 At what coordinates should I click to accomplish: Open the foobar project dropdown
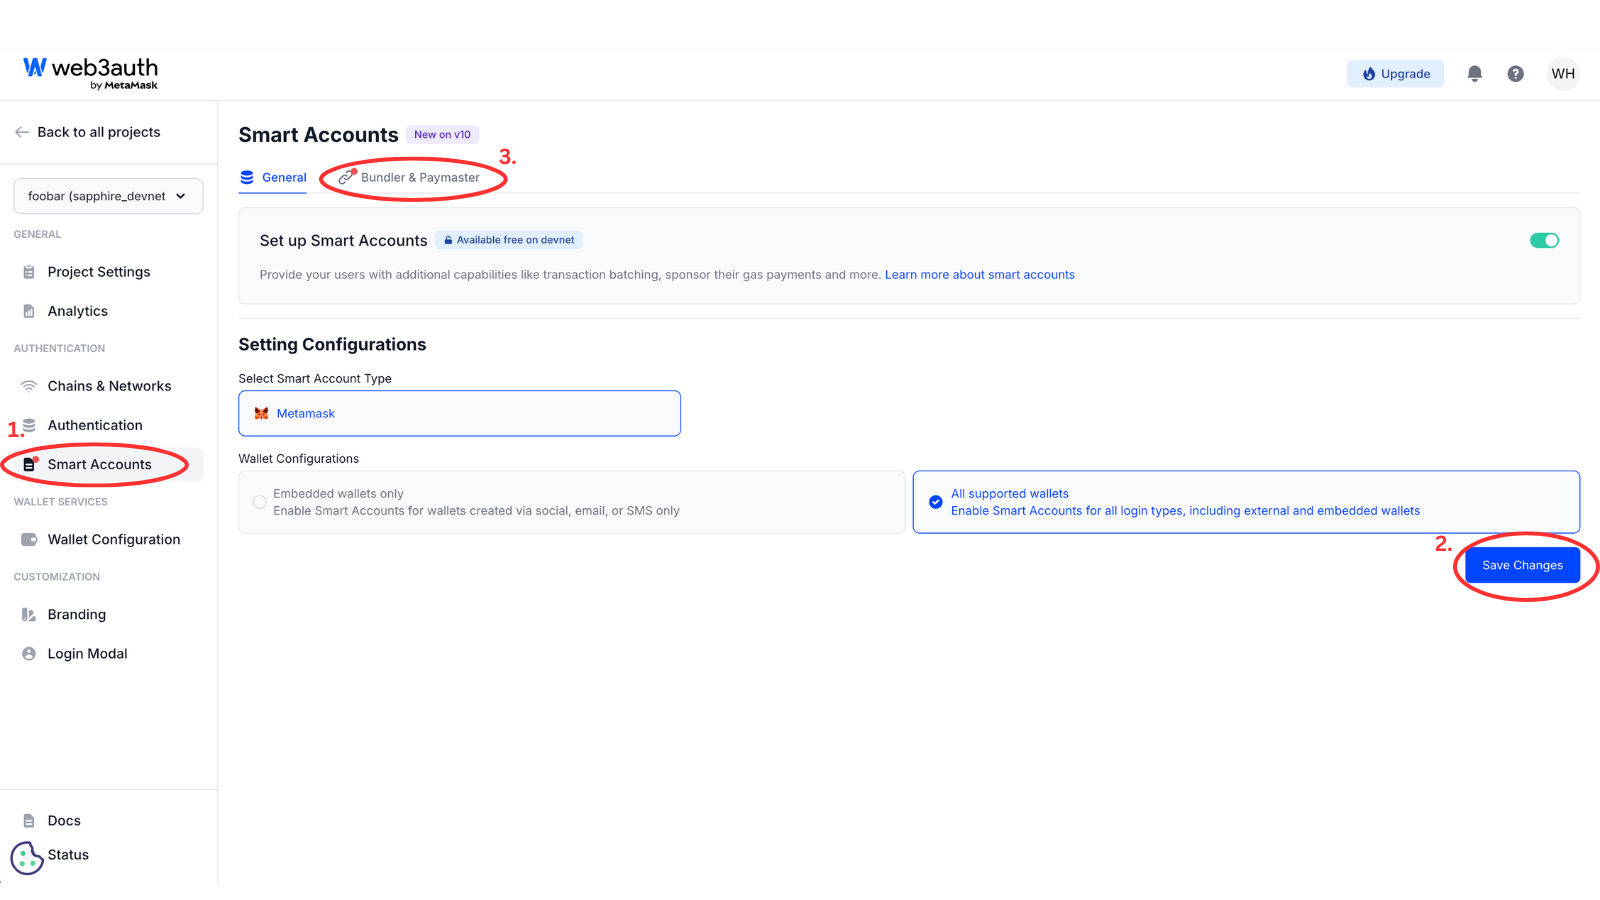pyautogui.click(x=108, y=196)
